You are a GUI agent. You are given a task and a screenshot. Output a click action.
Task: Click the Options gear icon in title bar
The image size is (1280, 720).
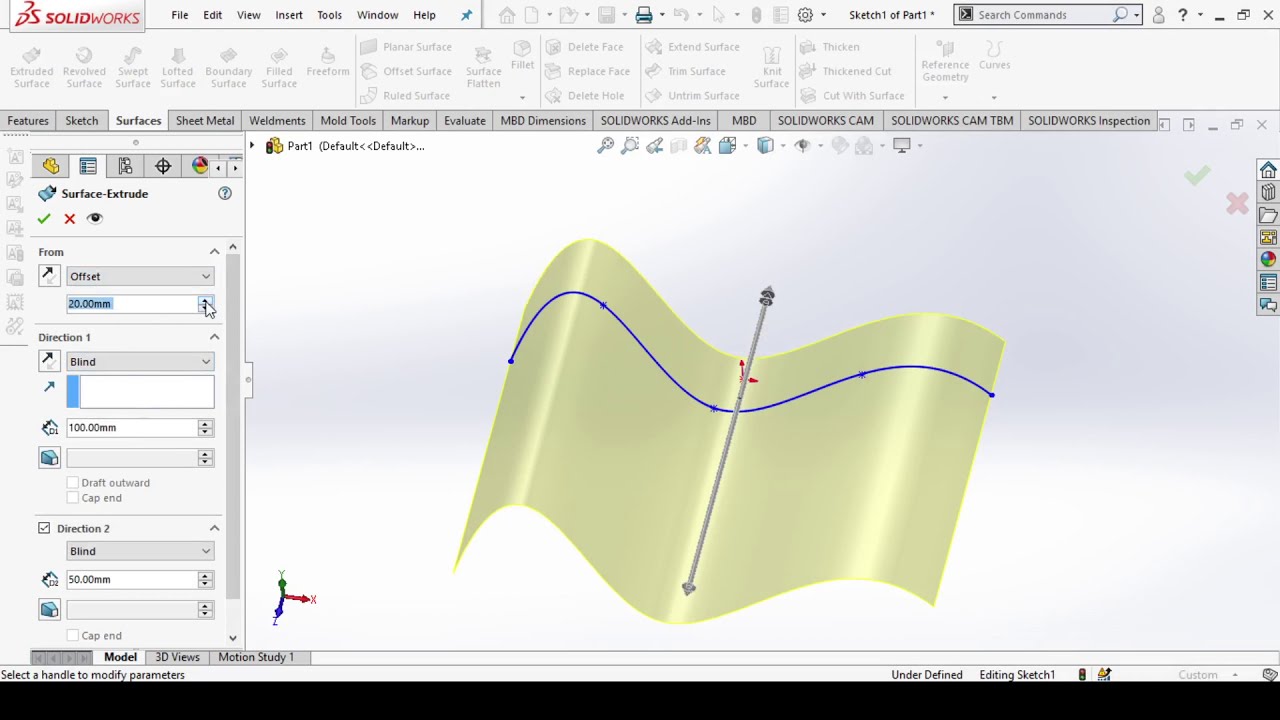[805, 15]
